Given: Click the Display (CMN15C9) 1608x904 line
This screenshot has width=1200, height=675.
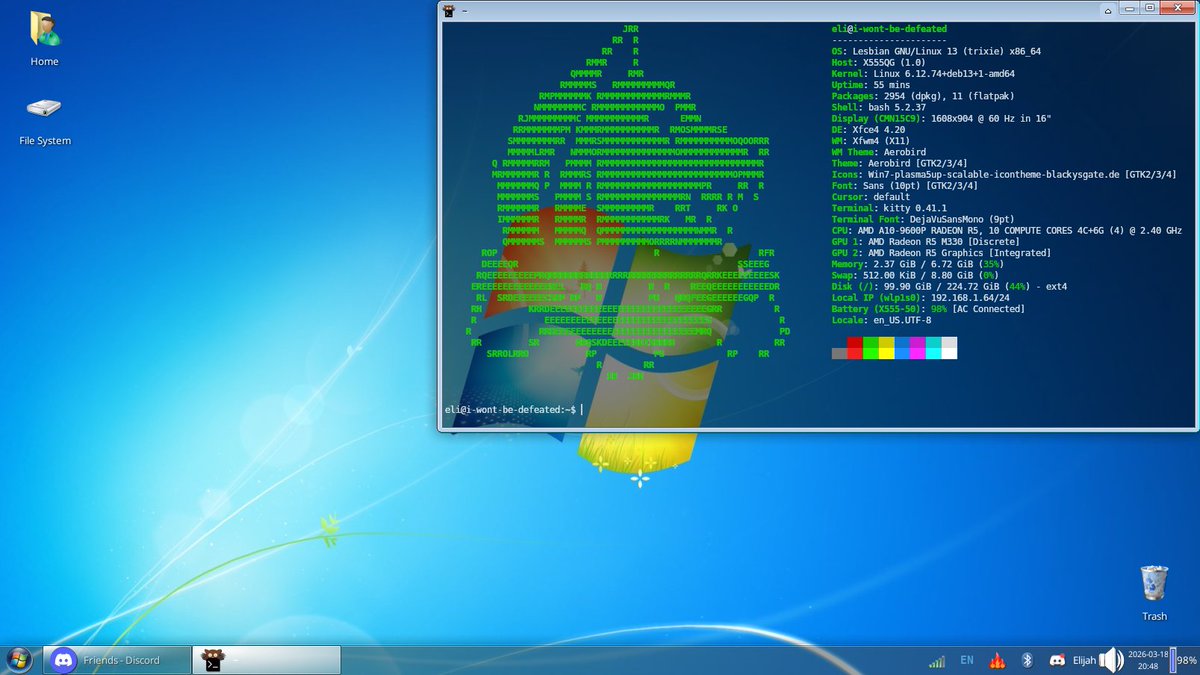Looking at the screenshot, I should click(941, 119).
